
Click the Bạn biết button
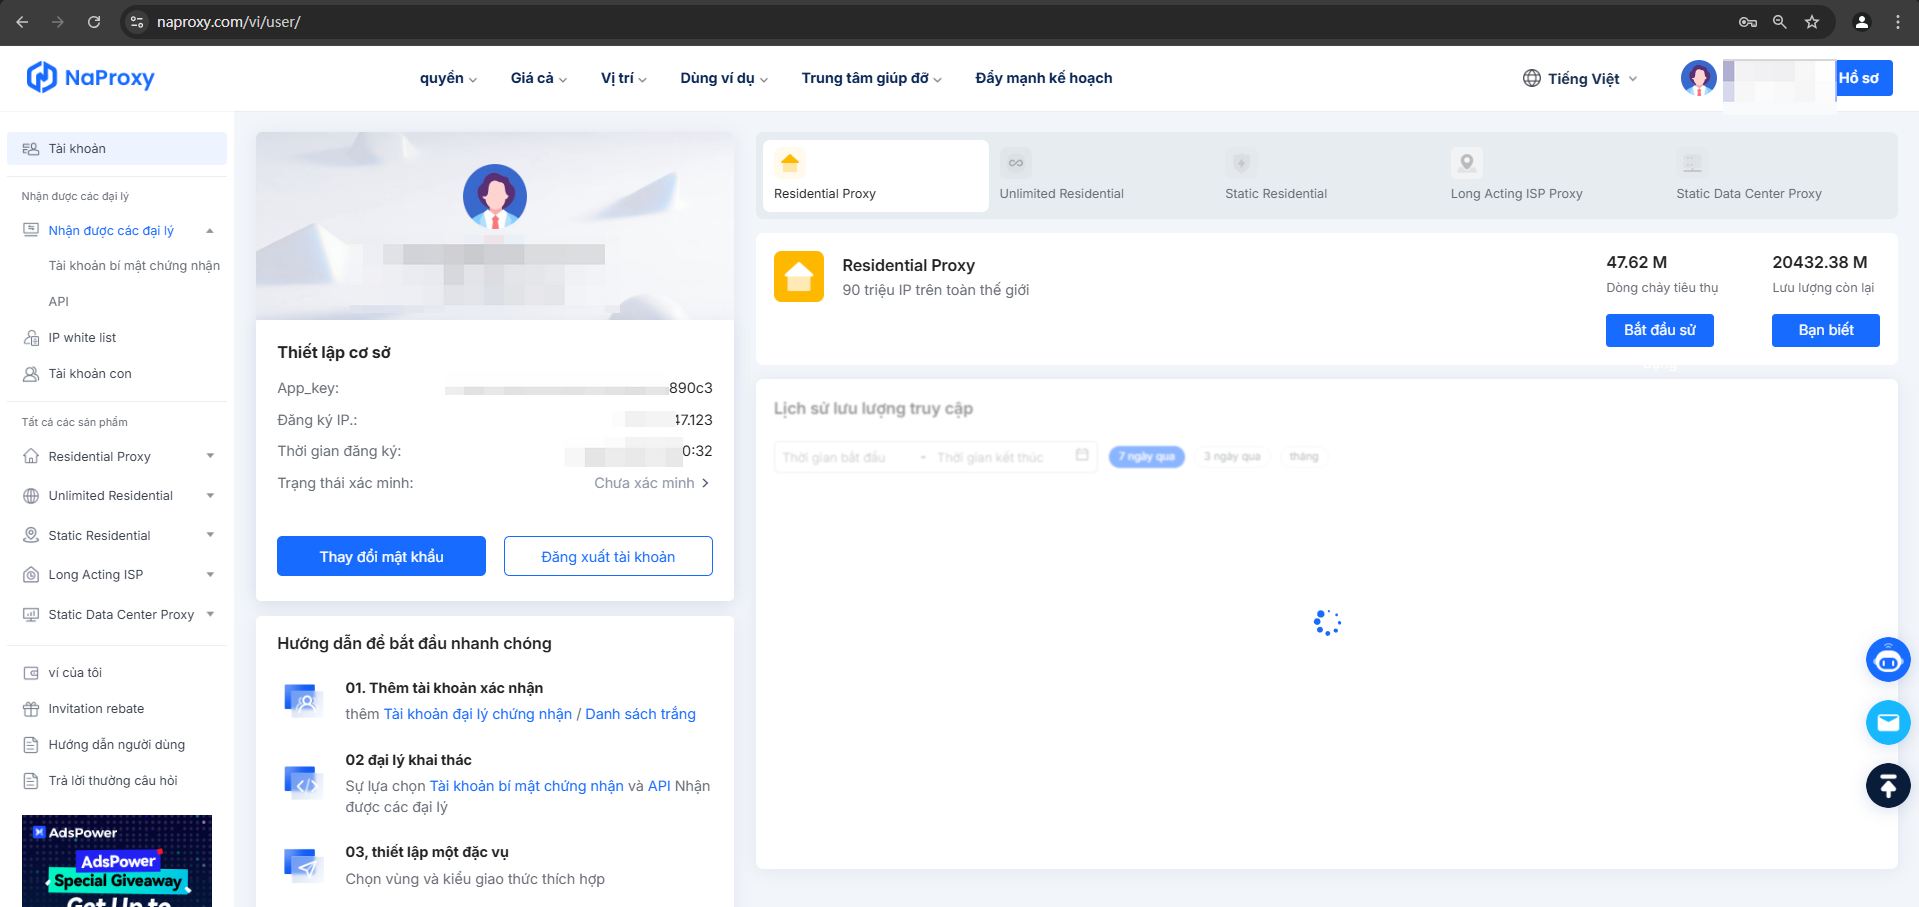[1825, 330]
